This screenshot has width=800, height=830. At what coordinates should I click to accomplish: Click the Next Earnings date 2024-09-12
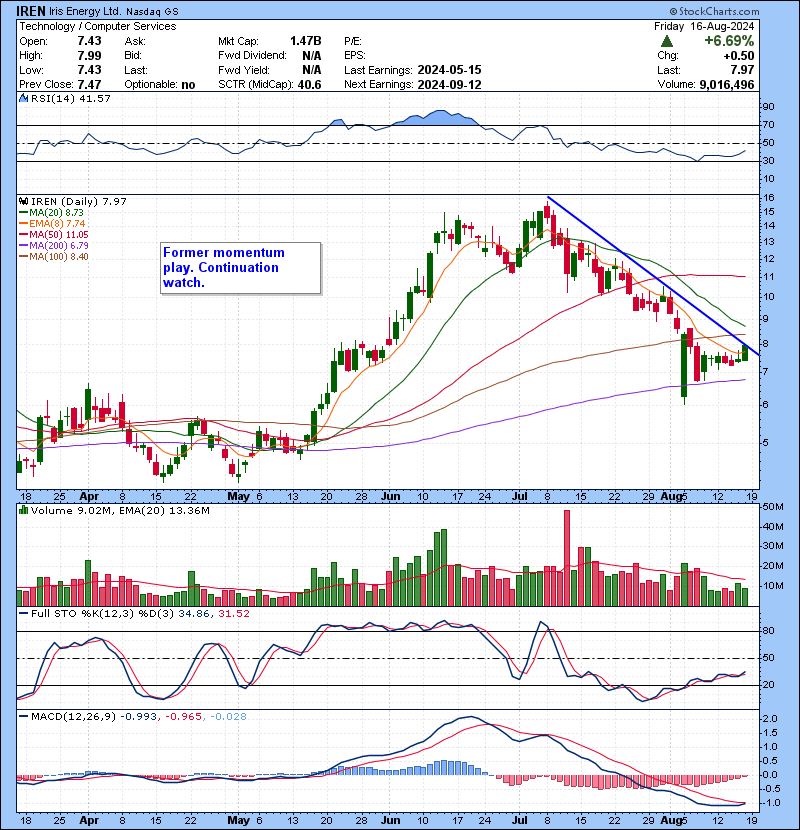(x=450, y=84)
